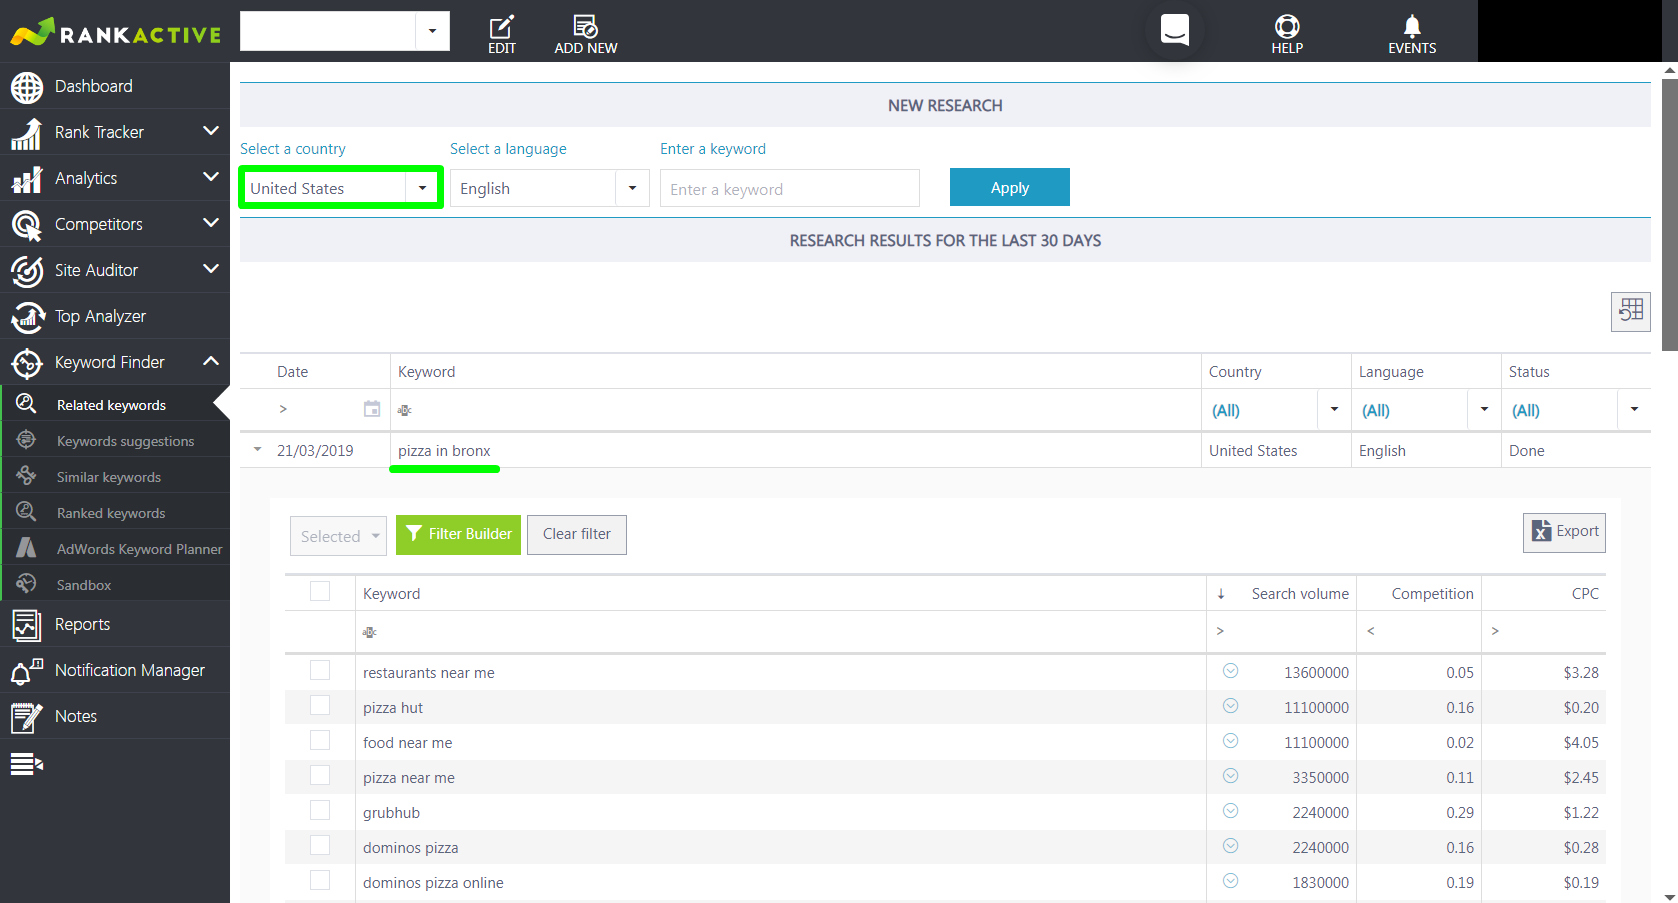This screenshot has width=1678, height=903.
Task: Check the pizza near me row
Action: point(320,775)
